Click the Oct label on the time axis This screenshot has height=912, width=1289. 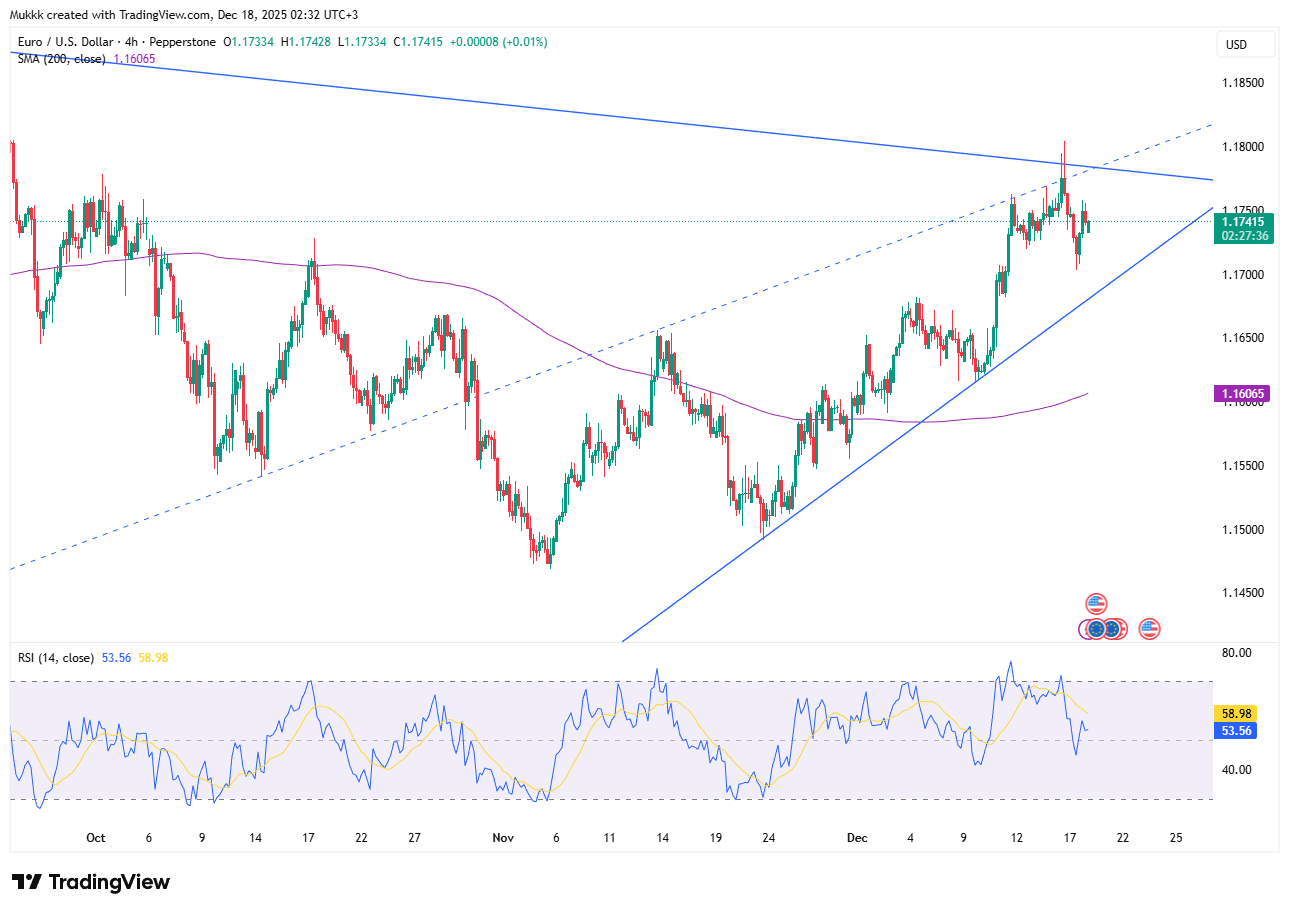[x=96, y=838]
